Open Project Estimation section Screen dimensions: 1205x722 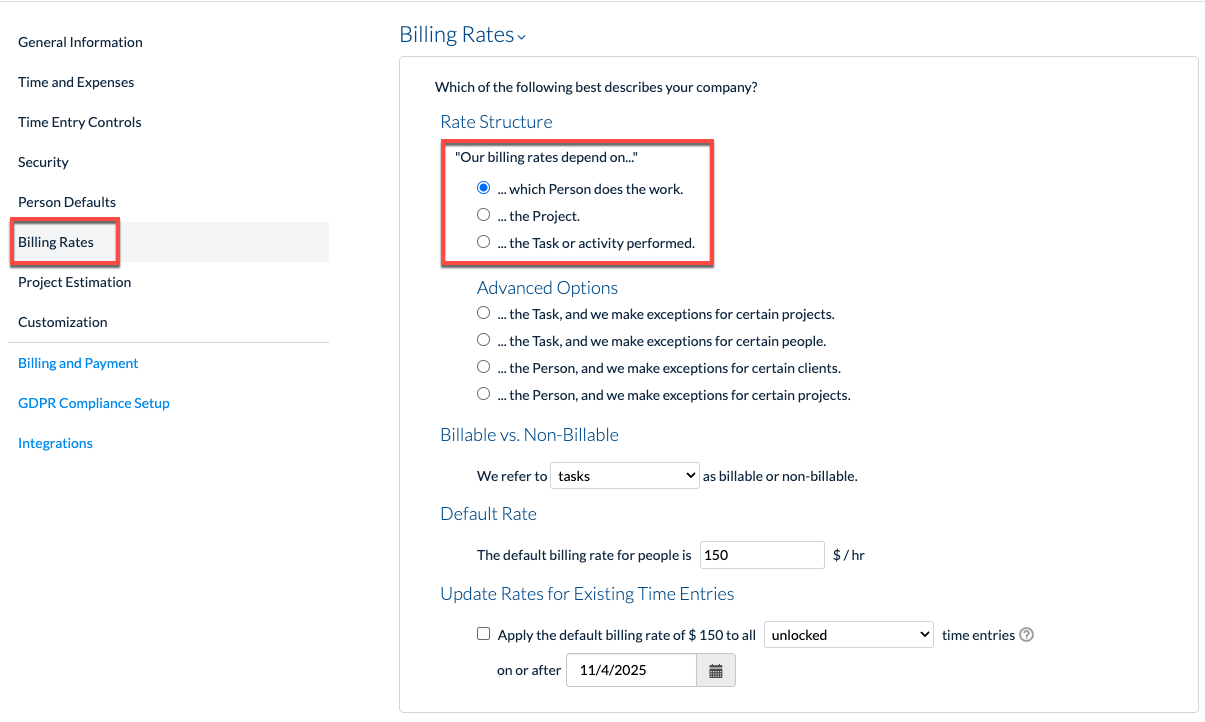point(75,282)
